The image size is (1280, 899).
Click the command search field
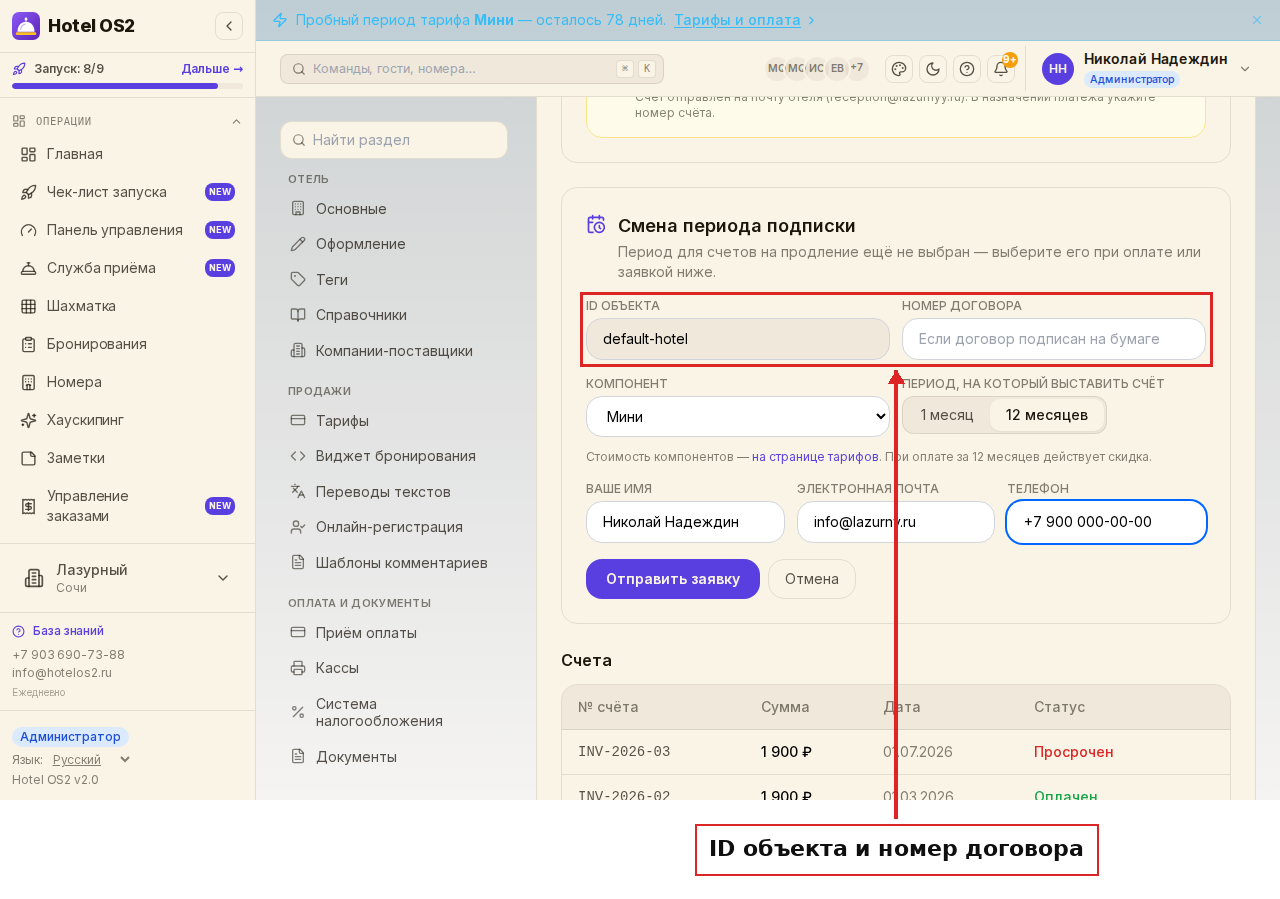[x=472, y=69]
